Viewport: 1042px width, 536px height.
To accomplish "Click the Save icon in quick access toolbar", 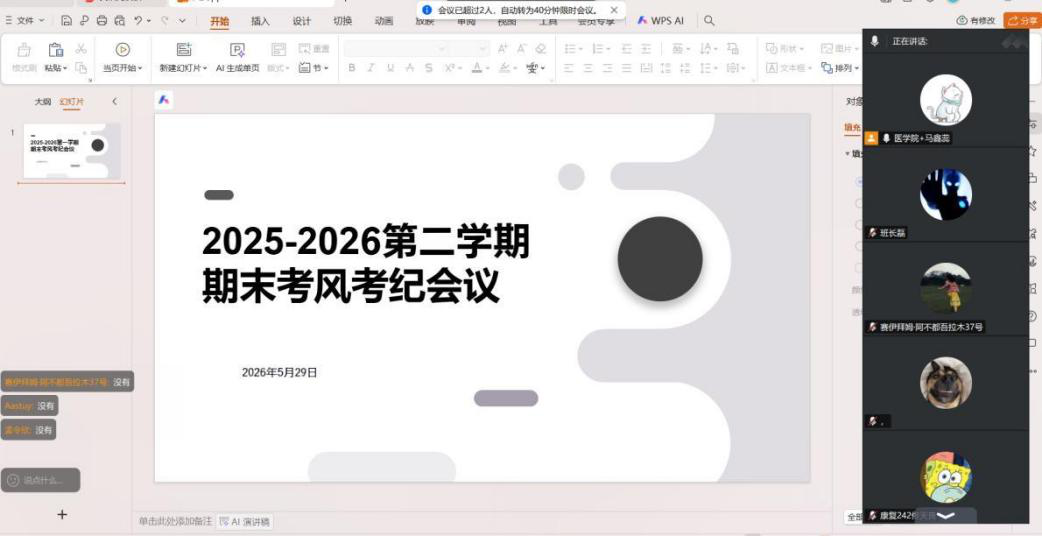I will [x=66, y=21].
